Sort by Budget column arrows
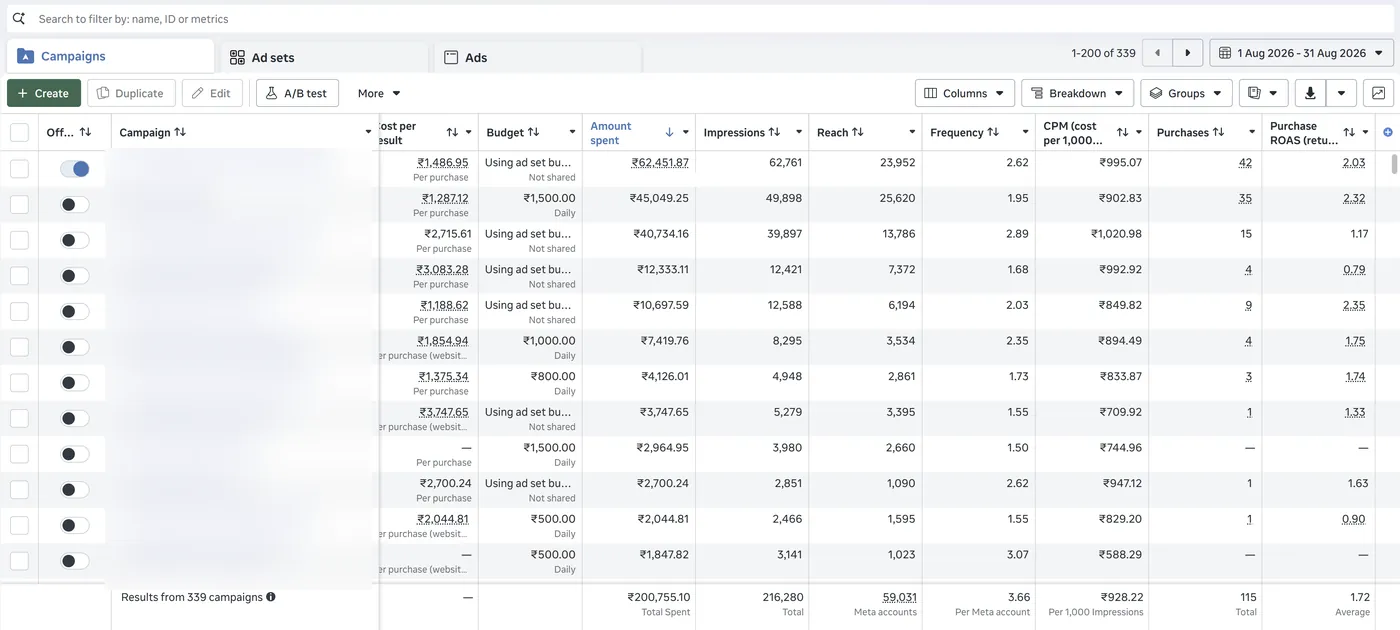1400x630 pixels. click(x=533, y=132)
